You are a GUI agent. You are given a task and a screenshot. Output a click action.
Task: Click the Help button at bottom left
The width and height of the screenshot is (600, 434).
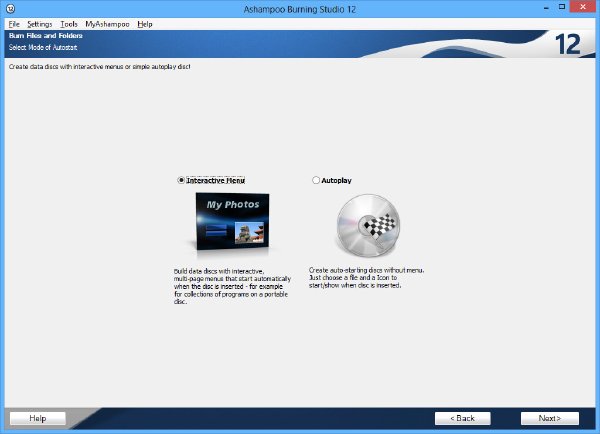(x=38, y=418)
